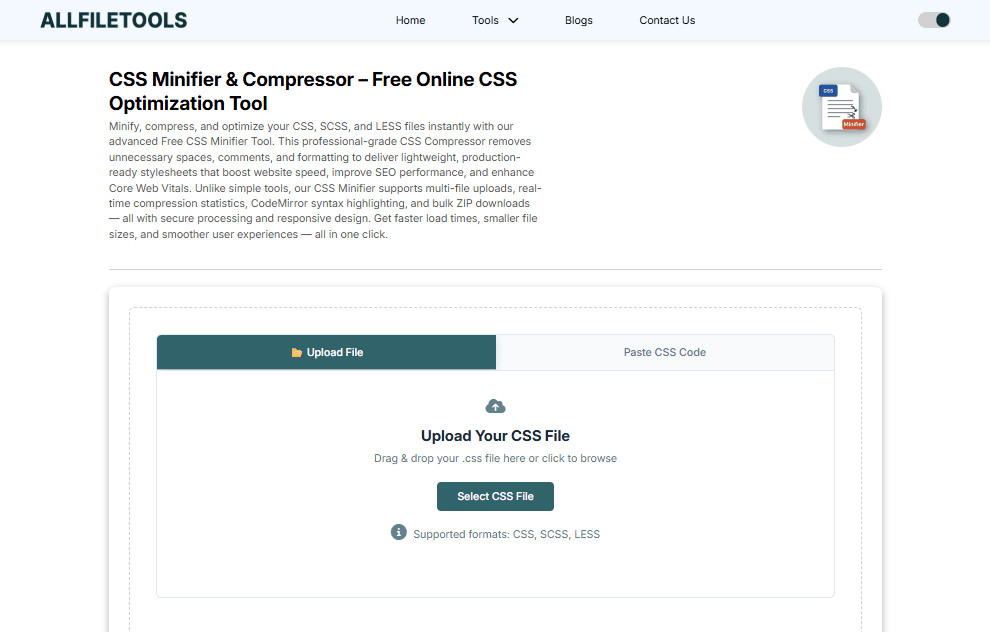The height and width of the screenshot is (632, 990).
Task: Open the Tools menu
Action: pos(486,20)
